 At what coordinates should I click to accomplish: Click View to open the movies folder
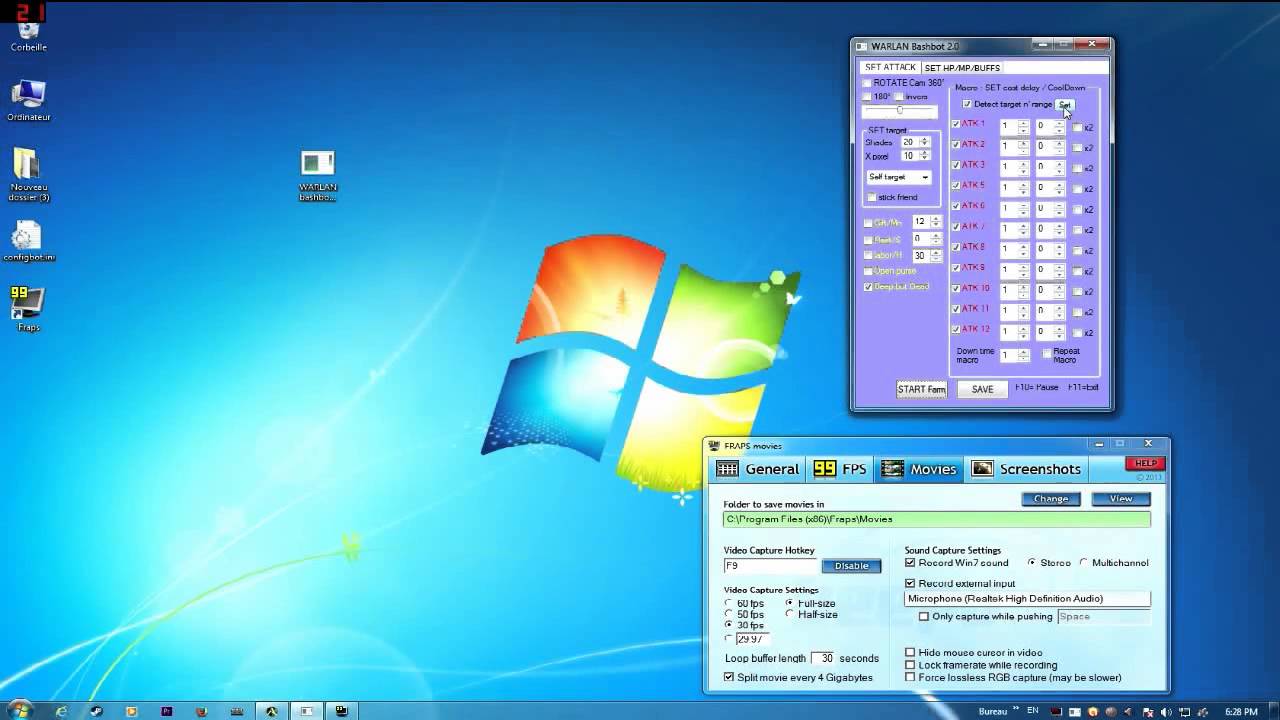tap(1121, 498)
